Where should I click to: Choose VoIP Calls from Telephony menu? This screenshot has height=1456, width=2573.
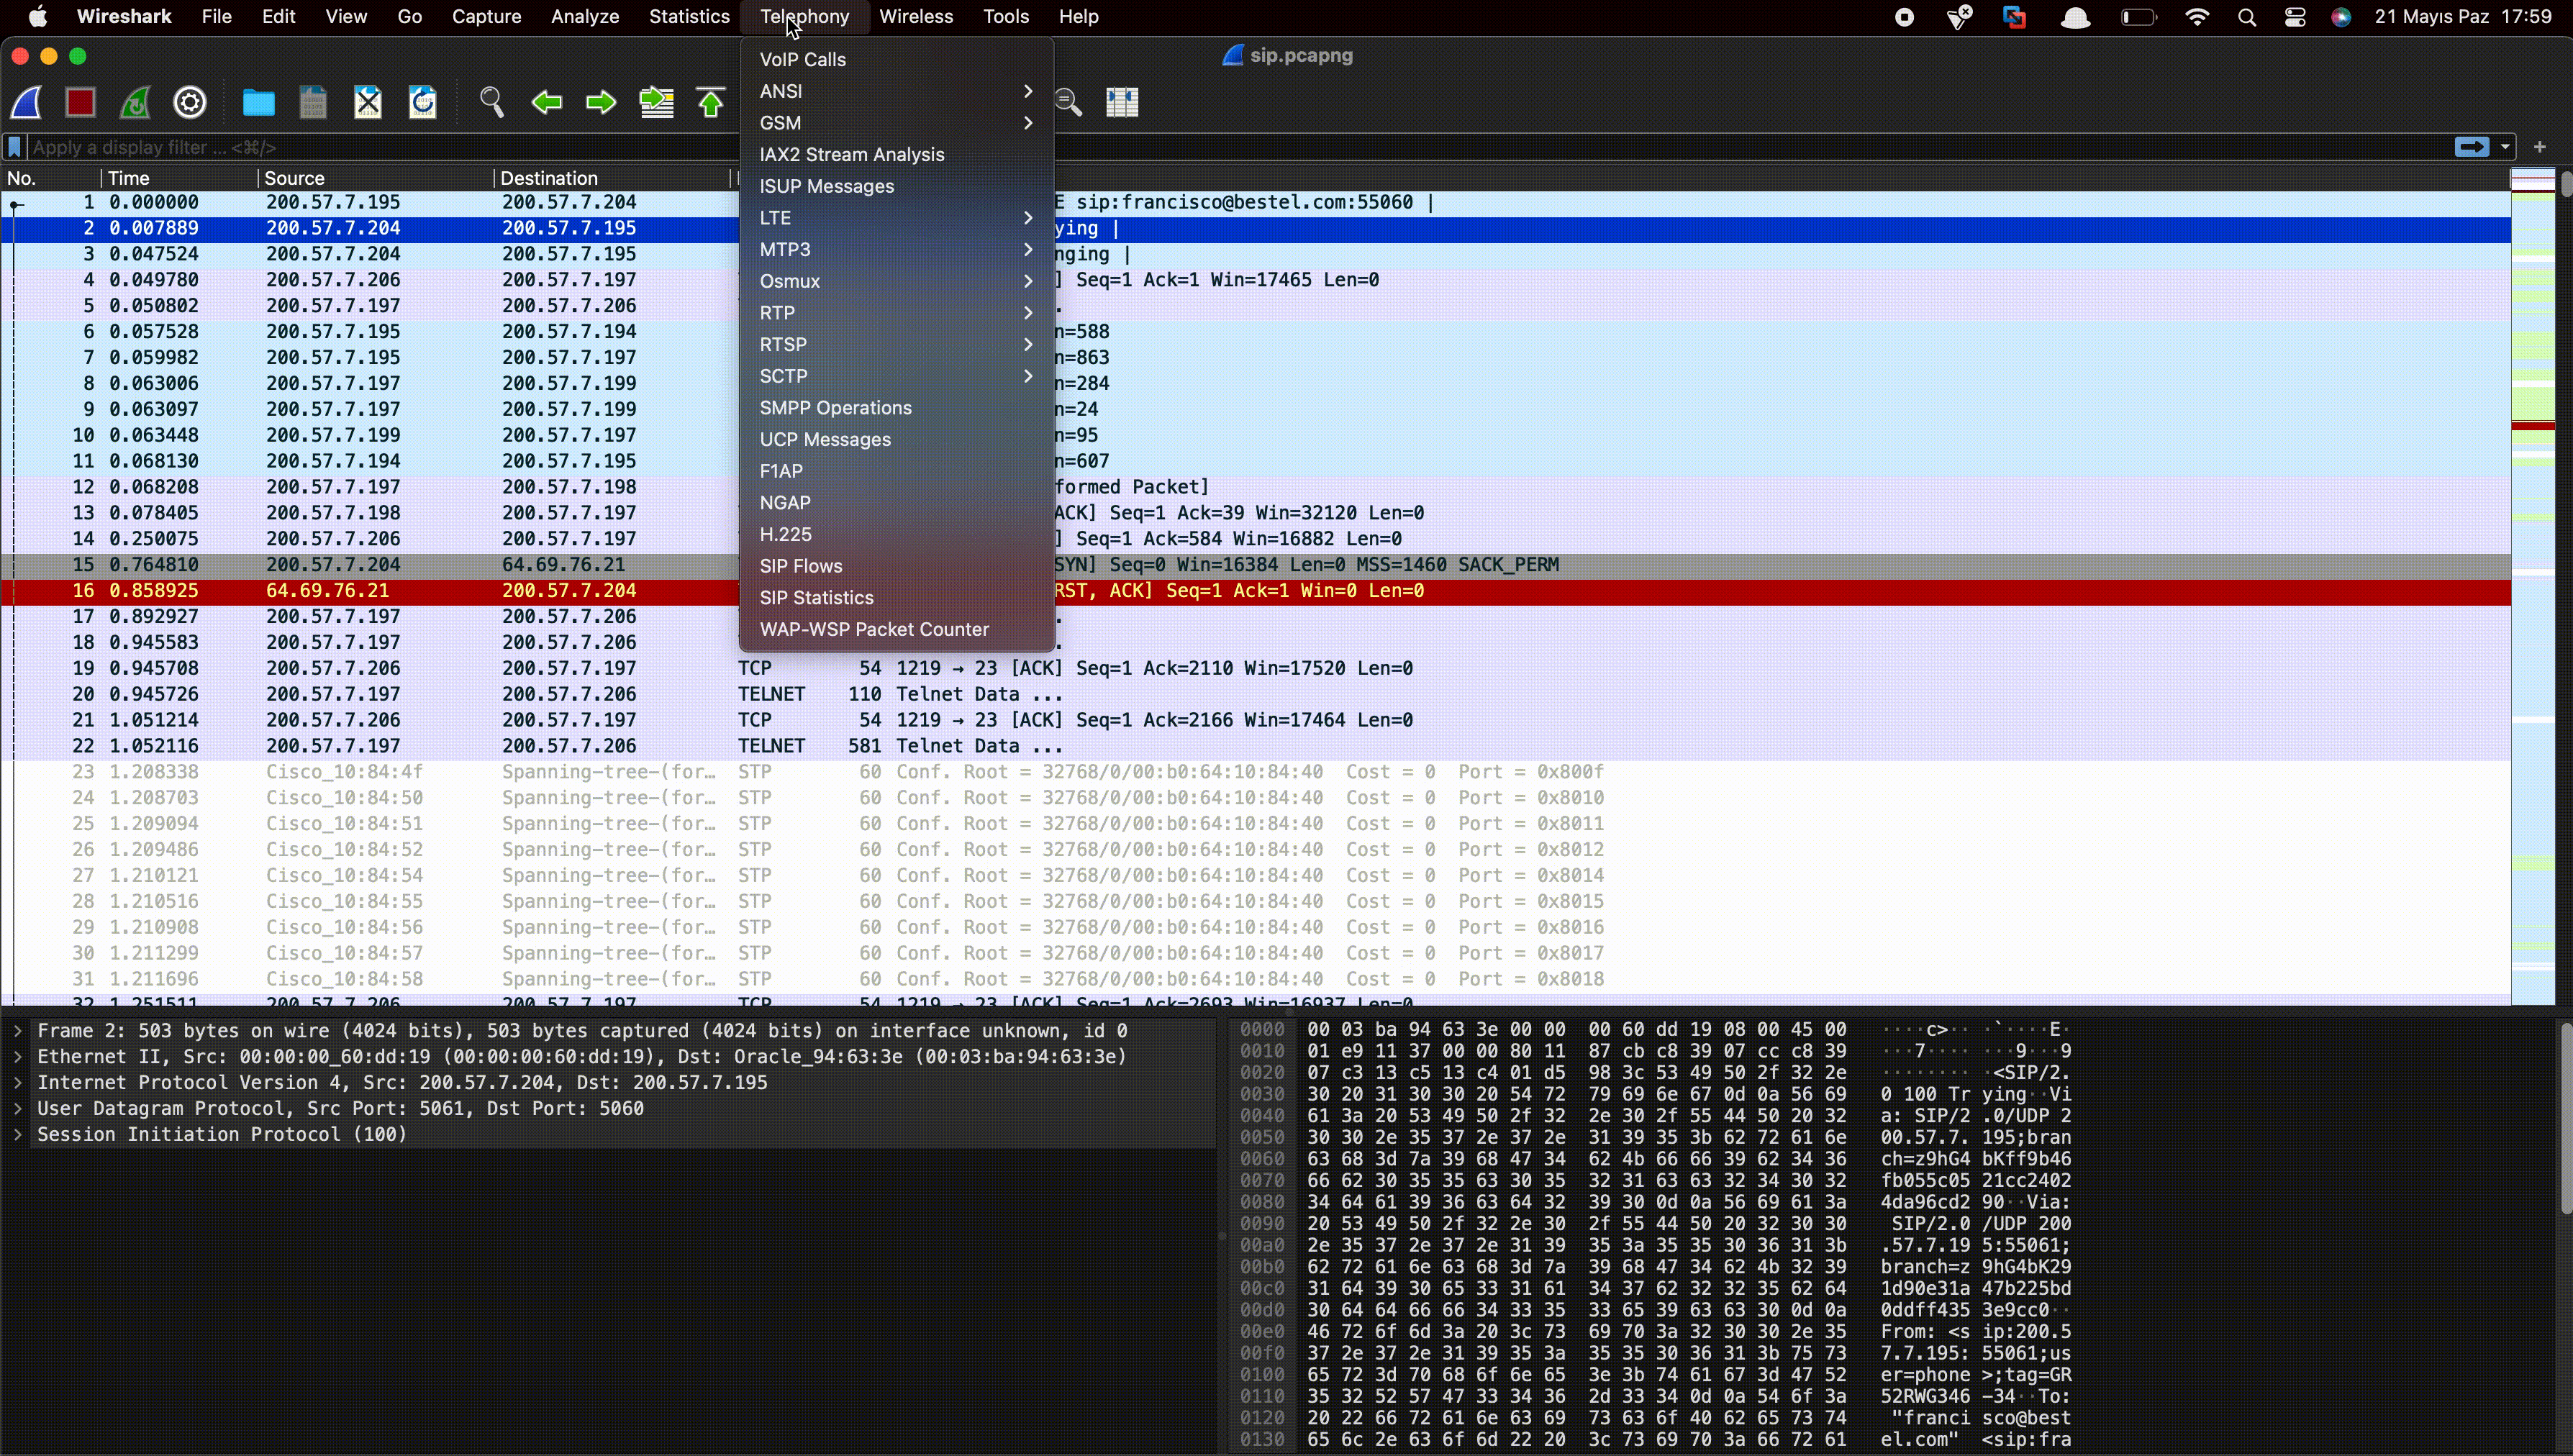[897, 60]
